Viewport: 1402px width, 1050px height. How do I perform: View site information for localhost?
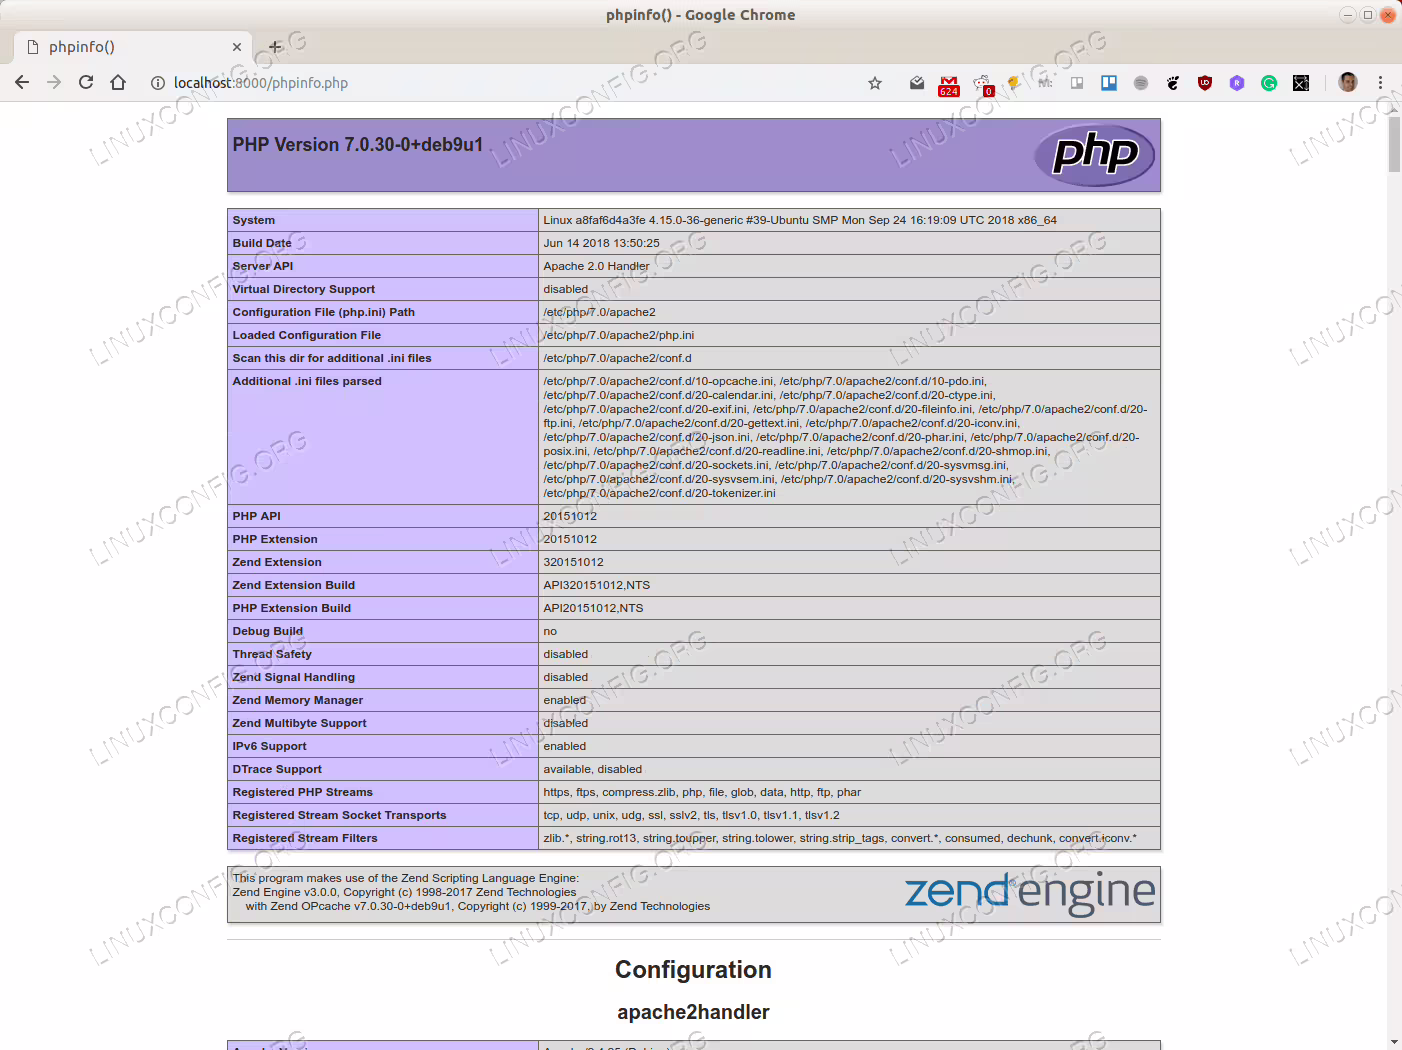click(x=158, y=83)
